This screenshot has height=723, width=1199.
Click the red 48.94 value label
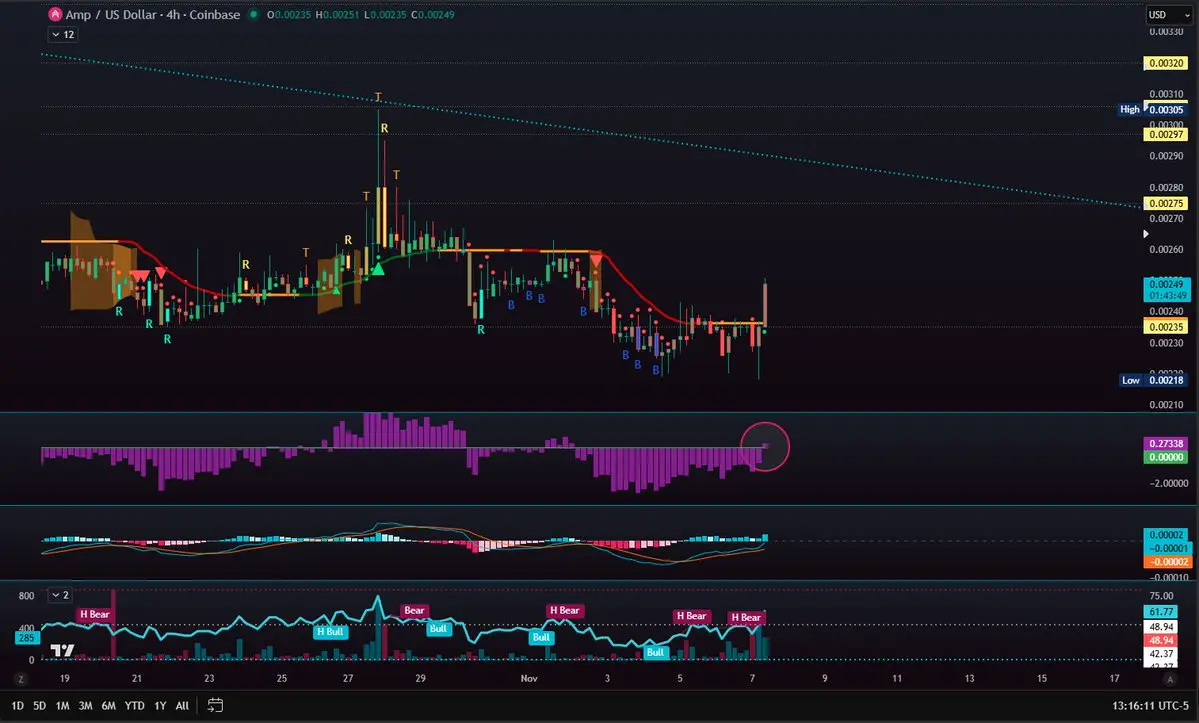tap(1161, 640)
